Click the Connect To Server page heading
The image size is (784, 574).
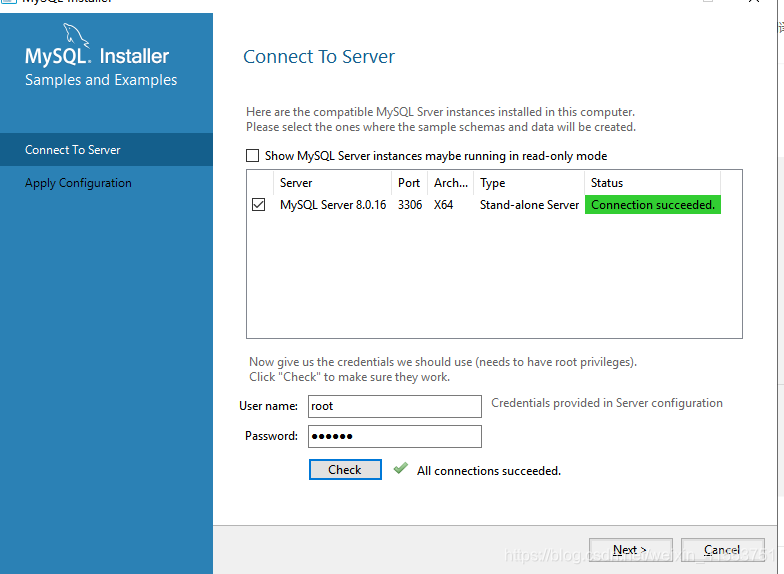click(x=319, y=56)
